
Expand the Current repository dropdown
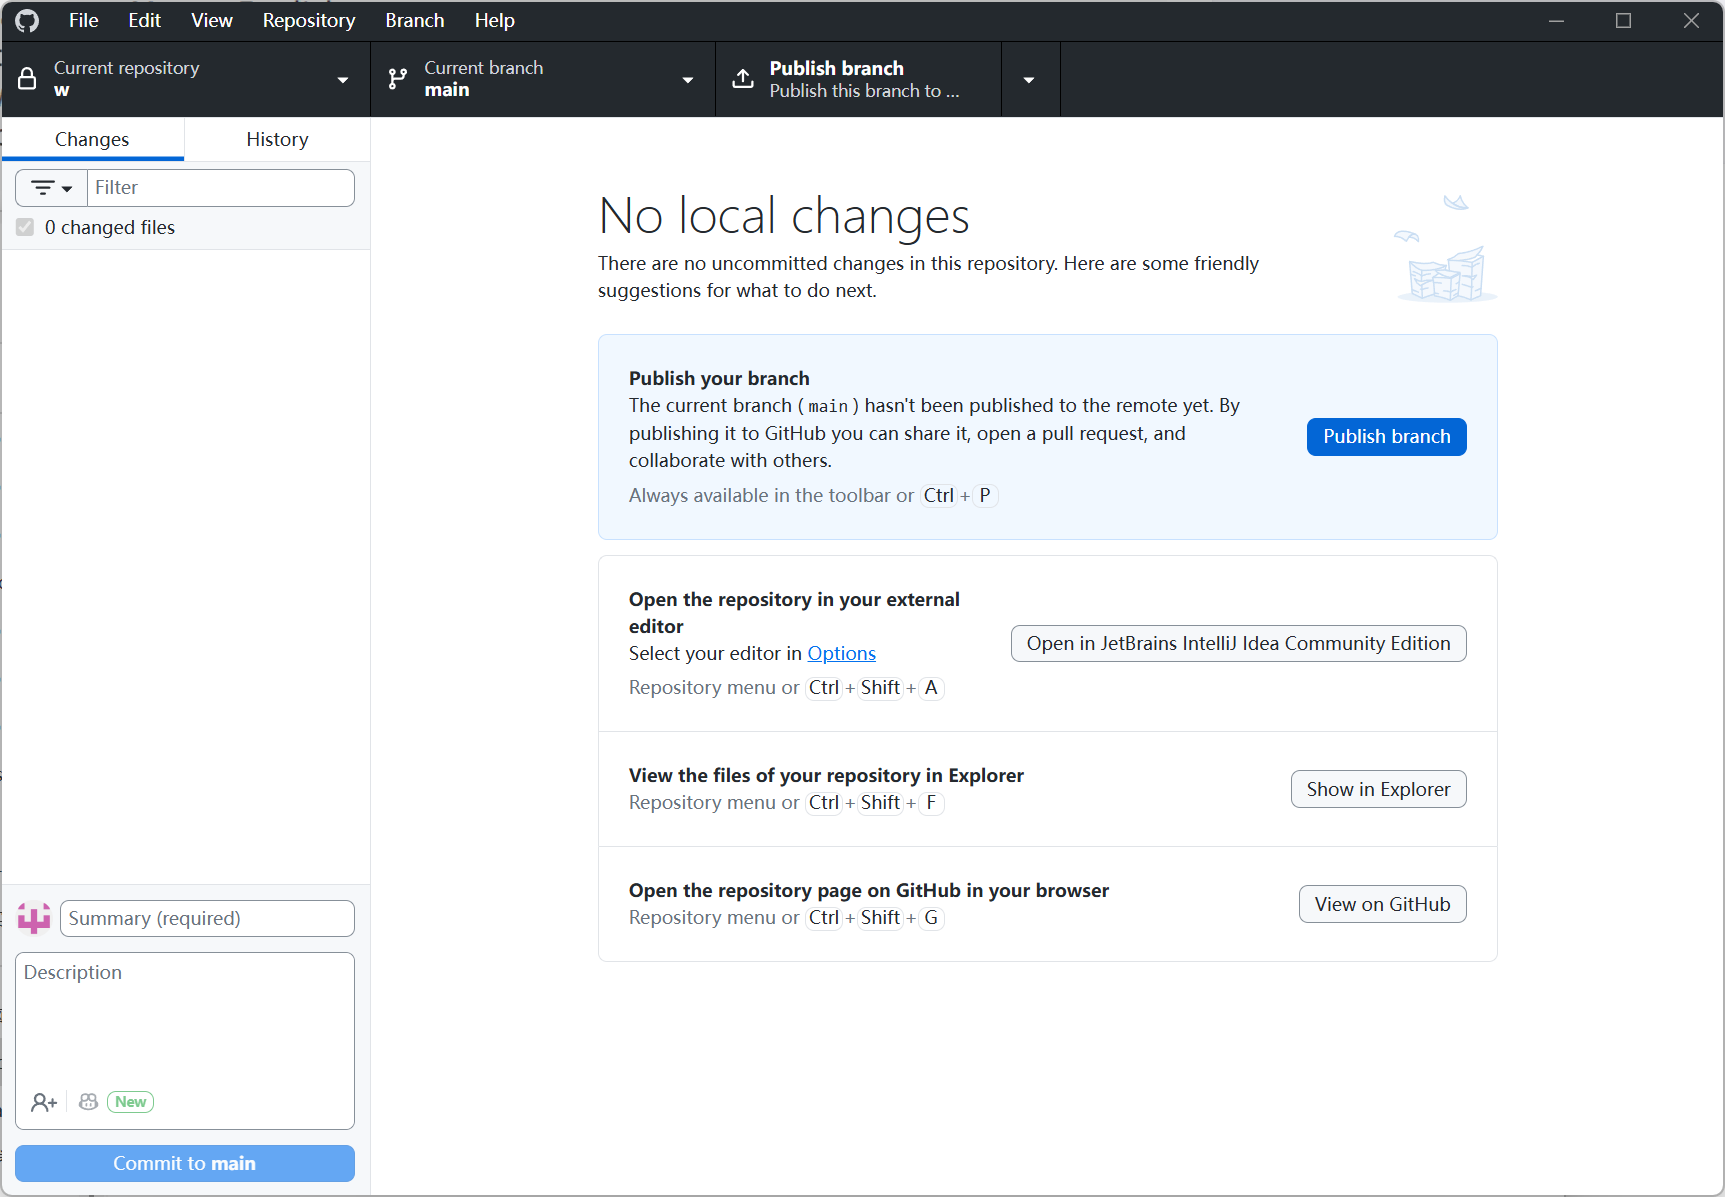tap(186, 79)
